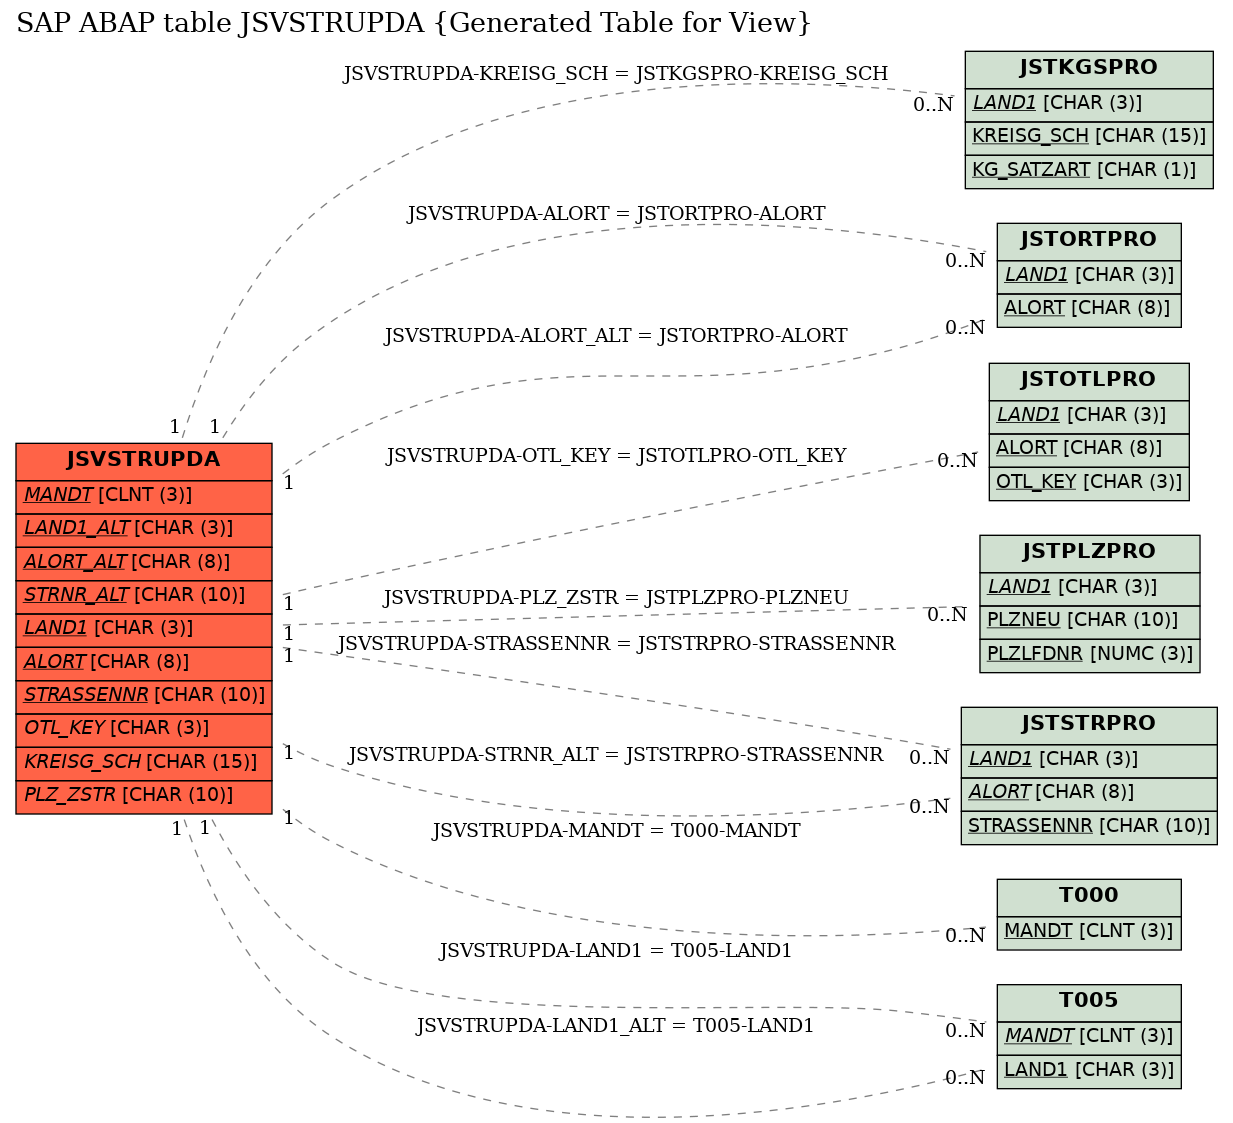Viewport: 1233px width, 1123px height.
Task: Click the JSVSTRUPDA-ALORT = JSTORTPRO-ALORT relation label
Action: click(616, 214)
